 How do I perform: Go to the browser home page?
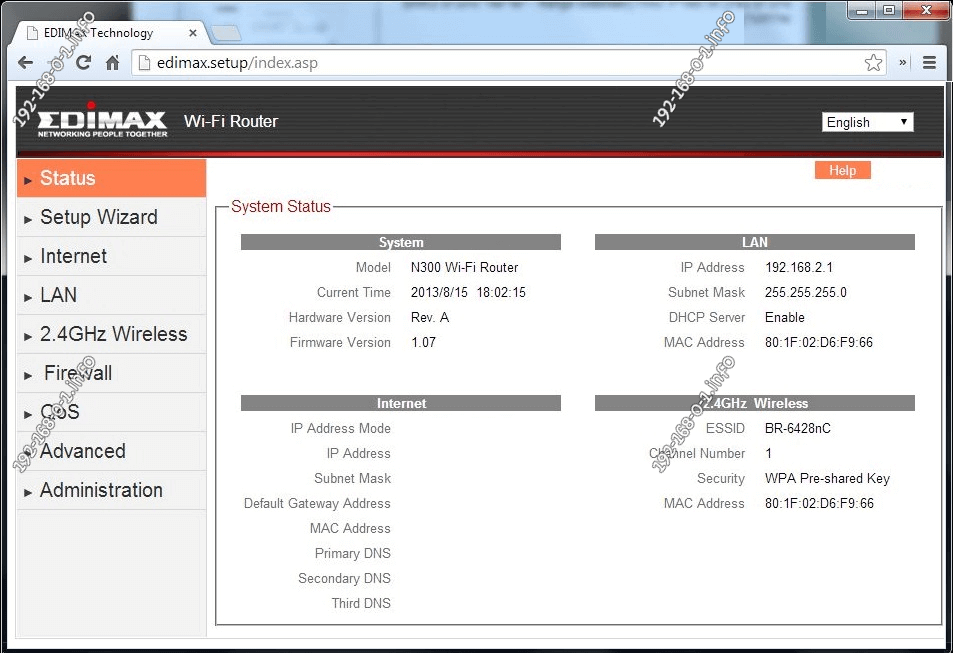[x=112, y=62]
